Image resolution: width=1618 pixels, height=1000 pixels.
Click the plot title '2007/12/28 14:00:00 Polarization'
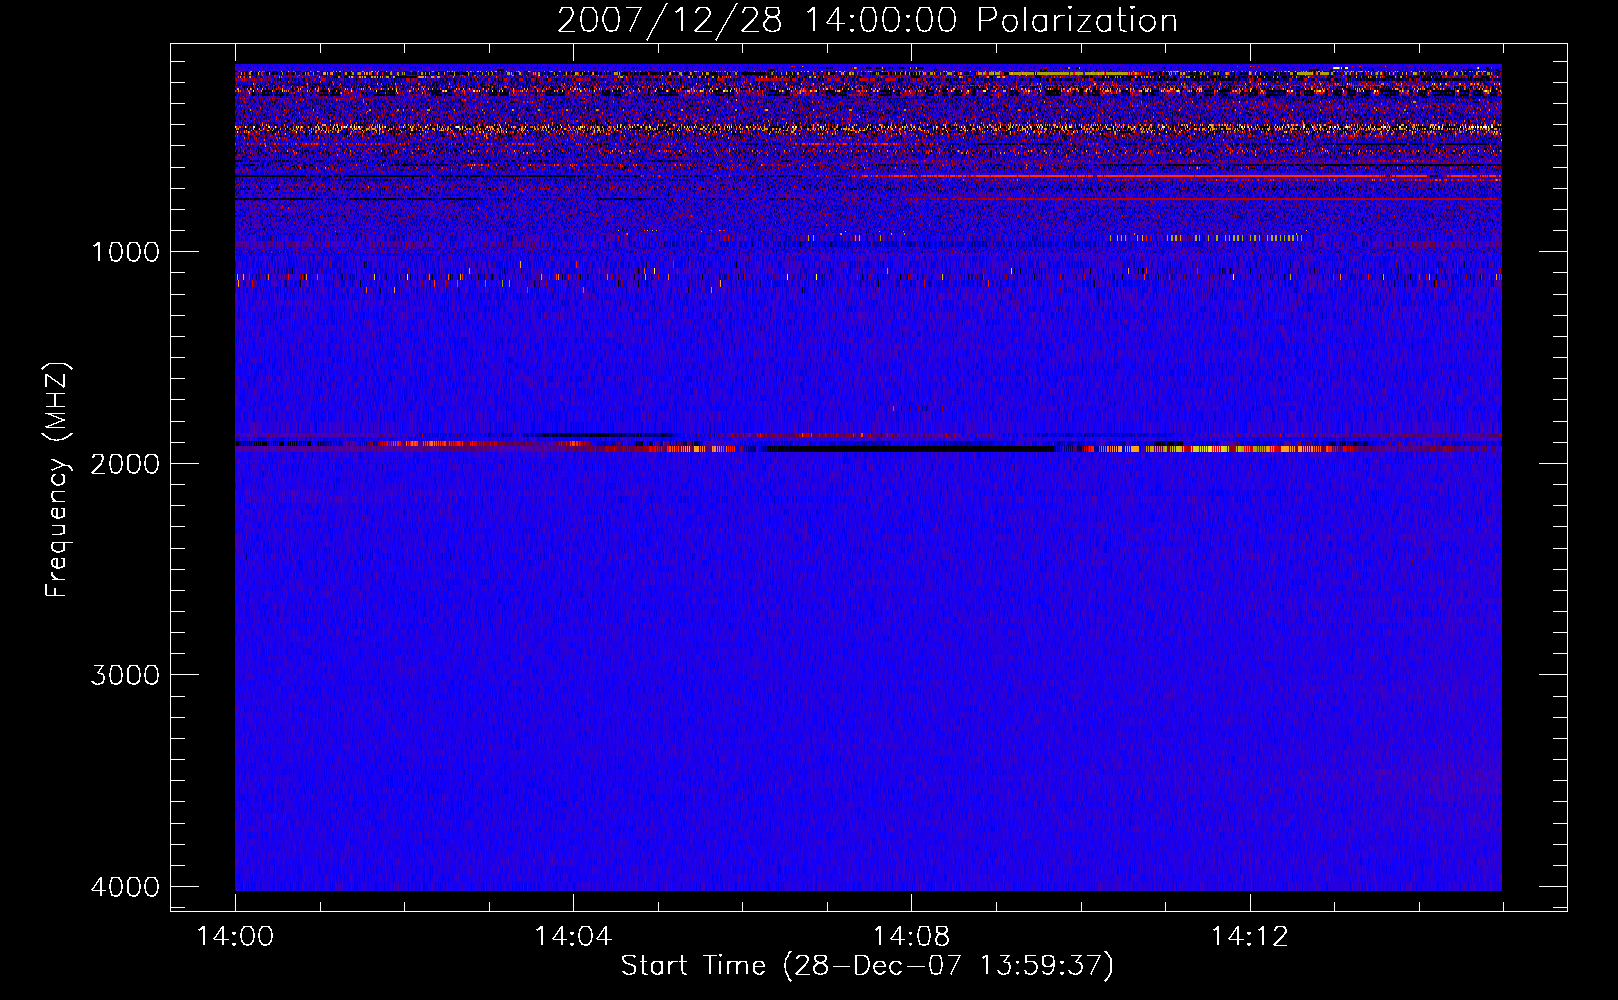(x=867, y=21)
